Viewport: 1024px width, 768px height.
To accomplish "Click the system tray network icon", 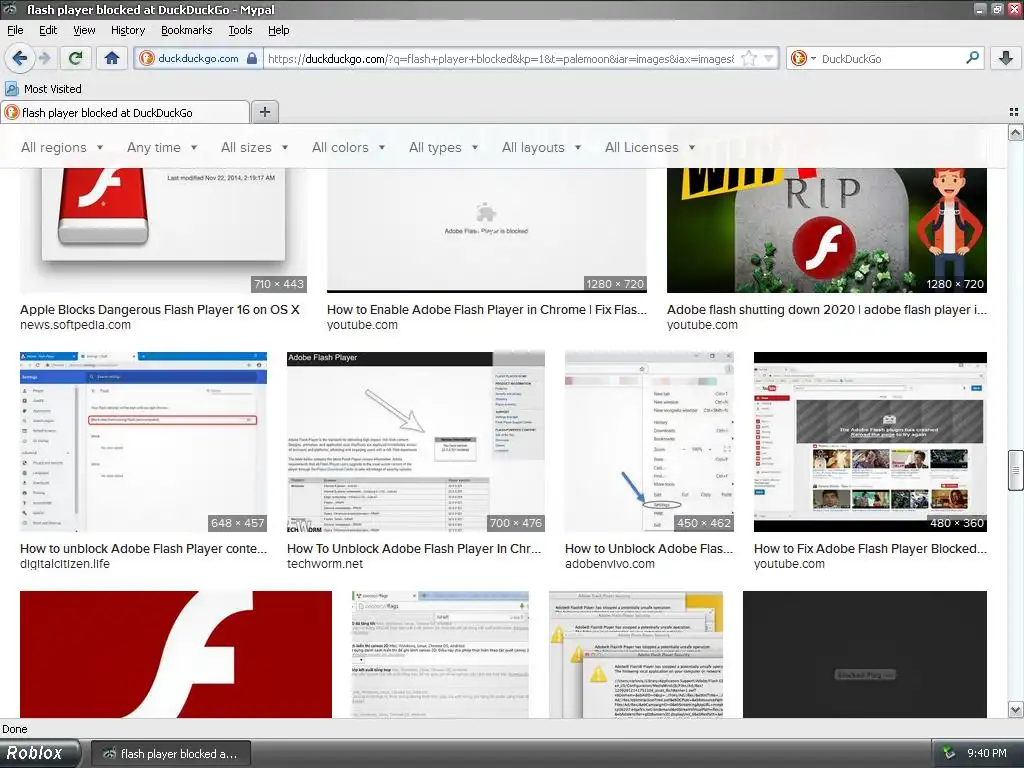I will [x=948, y=754].
